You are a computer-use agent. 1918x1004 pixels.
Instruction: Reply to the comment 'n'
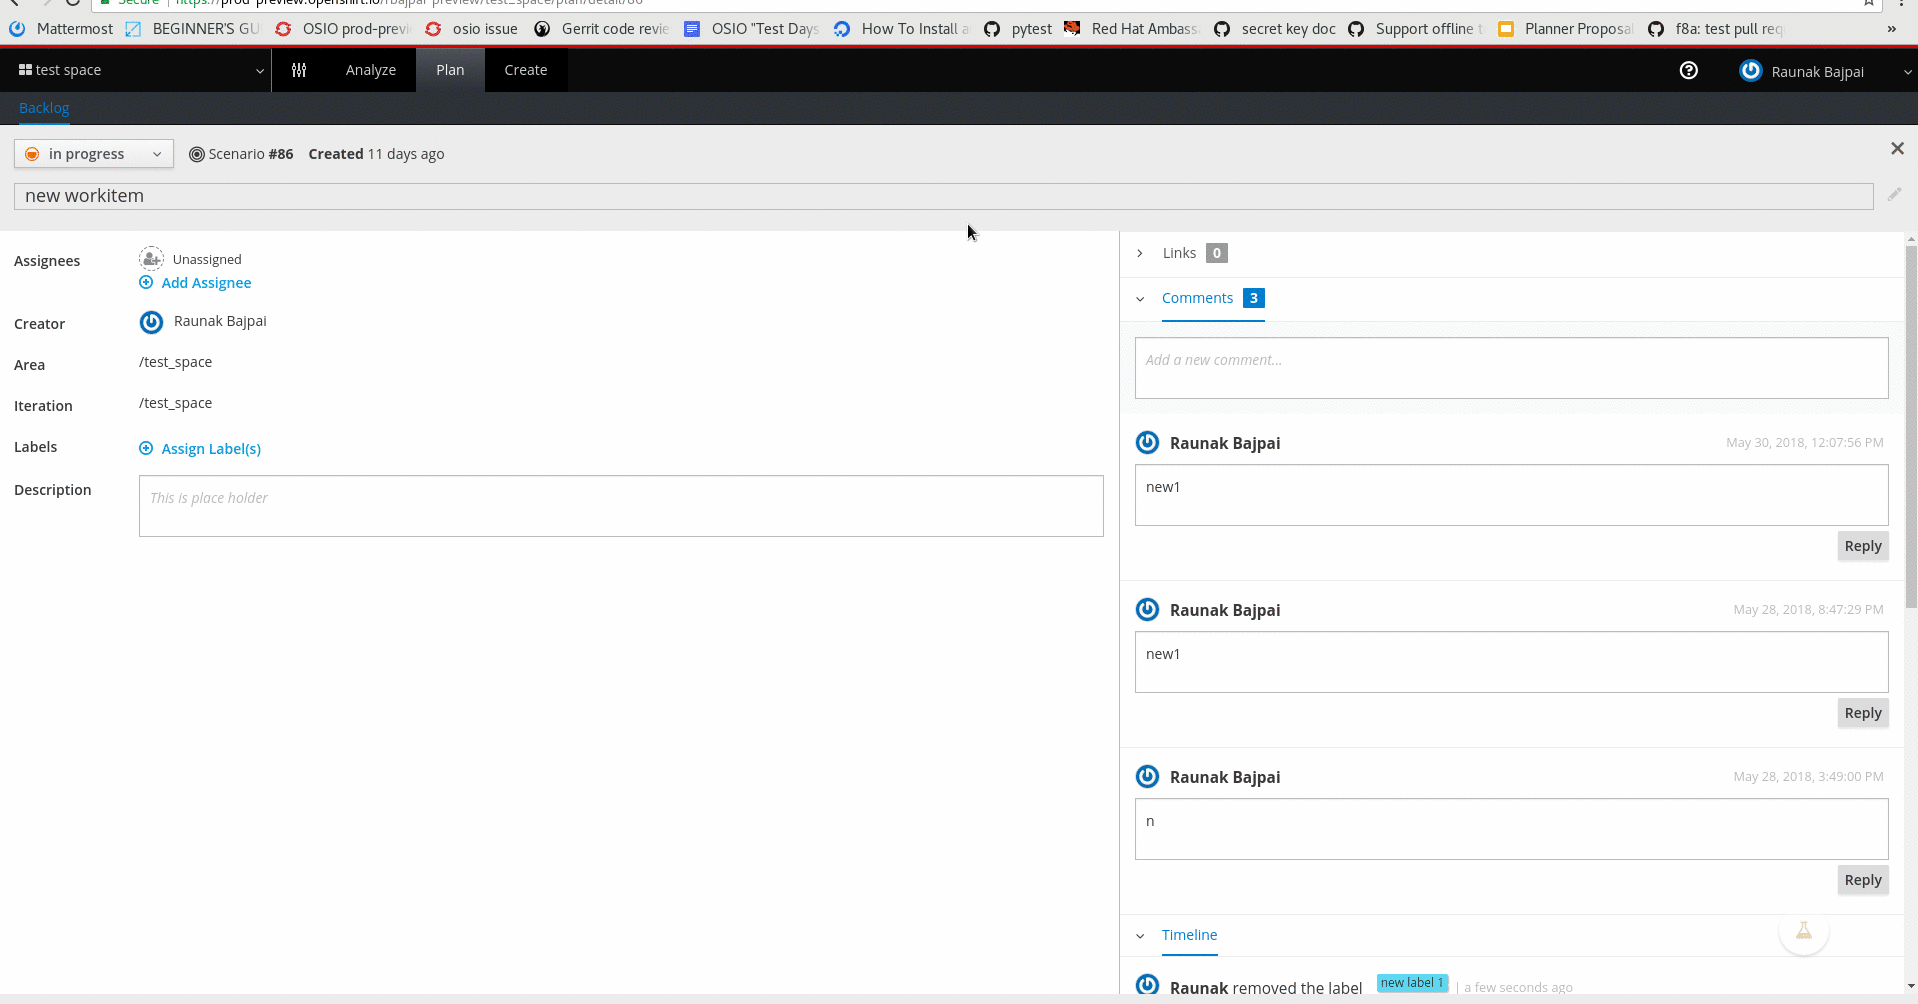tap(1863, 880)
